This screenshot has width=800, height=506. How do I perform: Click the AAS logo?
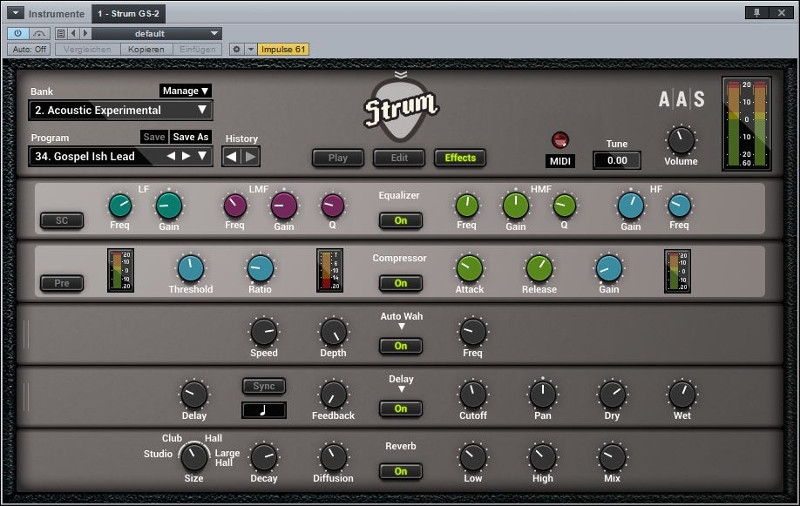point(682,99)
